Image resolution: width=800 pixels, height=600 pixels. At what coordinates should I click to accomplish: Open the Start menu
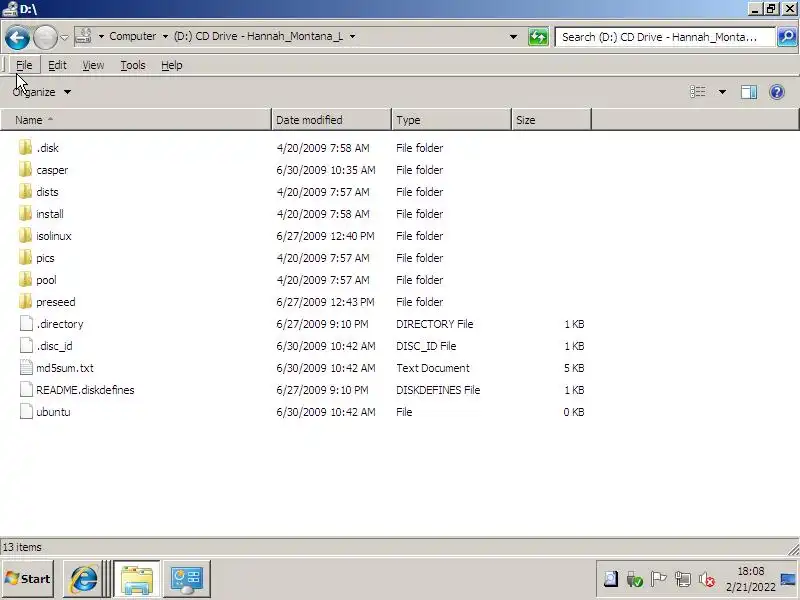(28, 579)
